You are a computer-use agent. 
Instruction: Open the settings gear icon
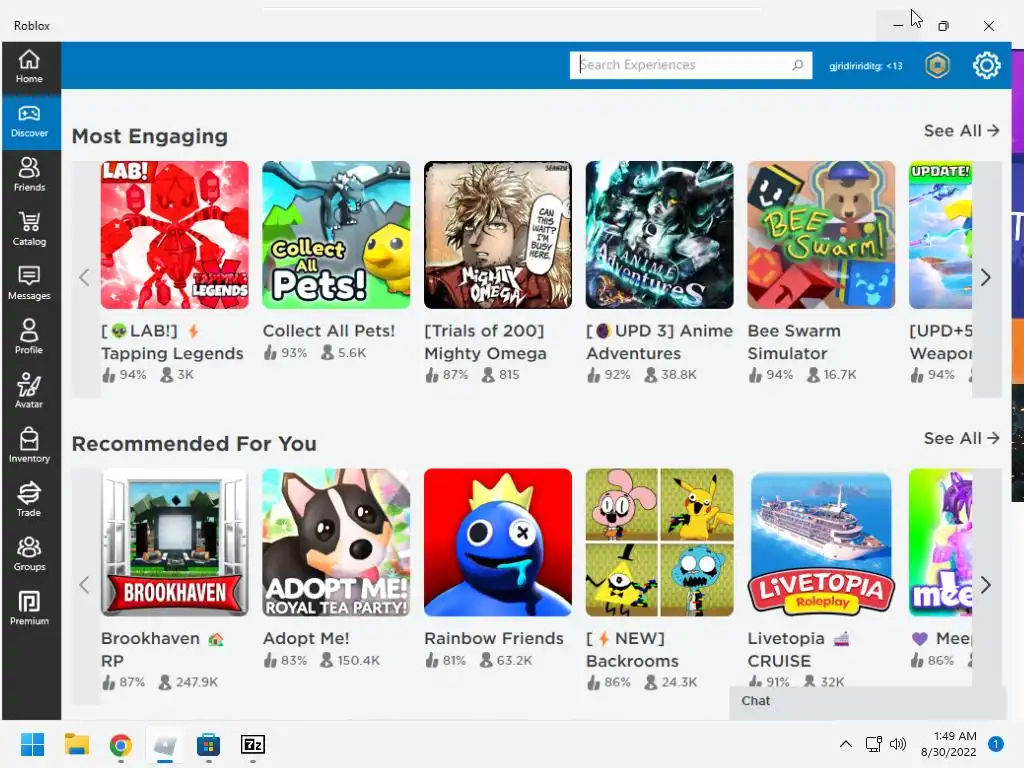point(986,65)
